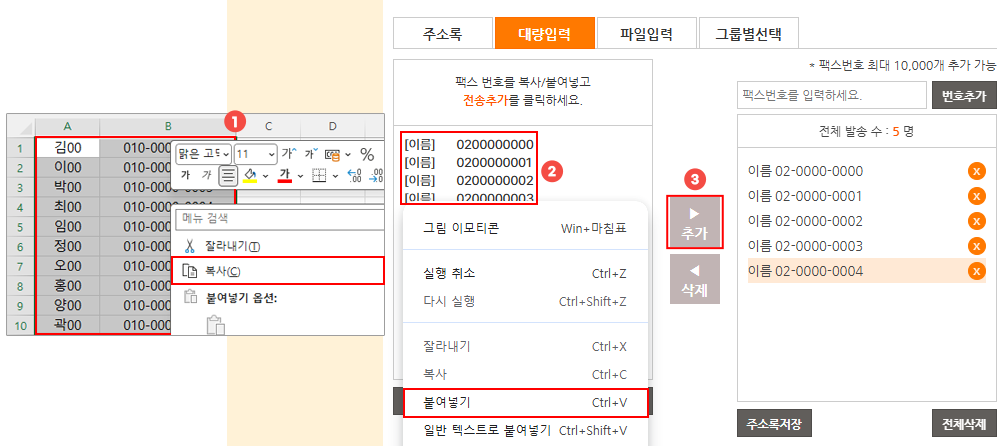Click the yellow fill color bucket icon
This screenshot has height=446, width=1000.
[x=250, y=176]
